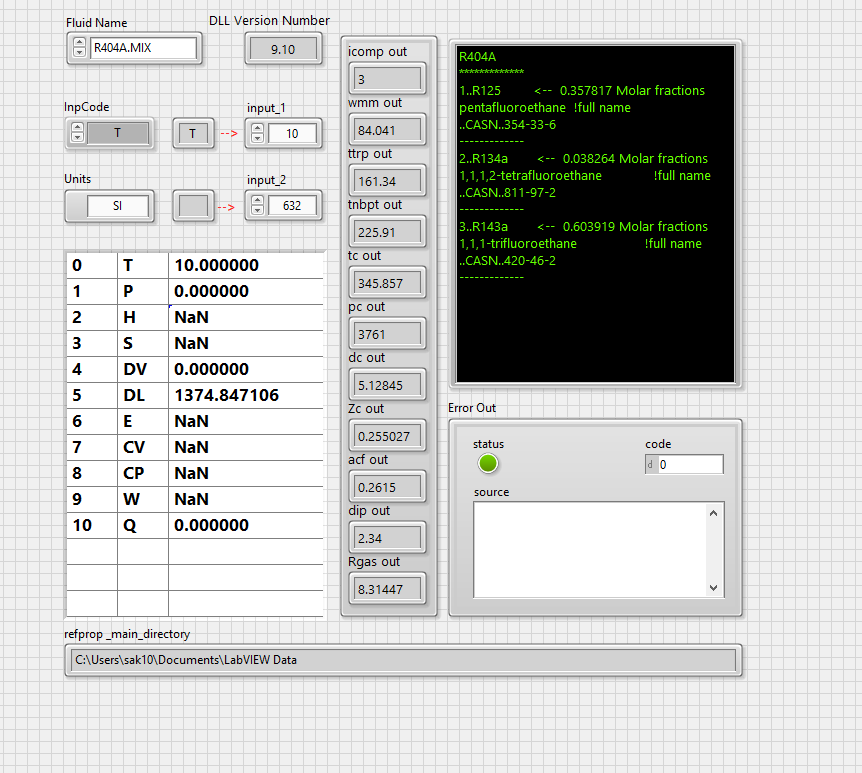The width and height of the screenshot is (862, 773).
Task: Toggle the blank mode button beside input_2
Action: point(193,205)
